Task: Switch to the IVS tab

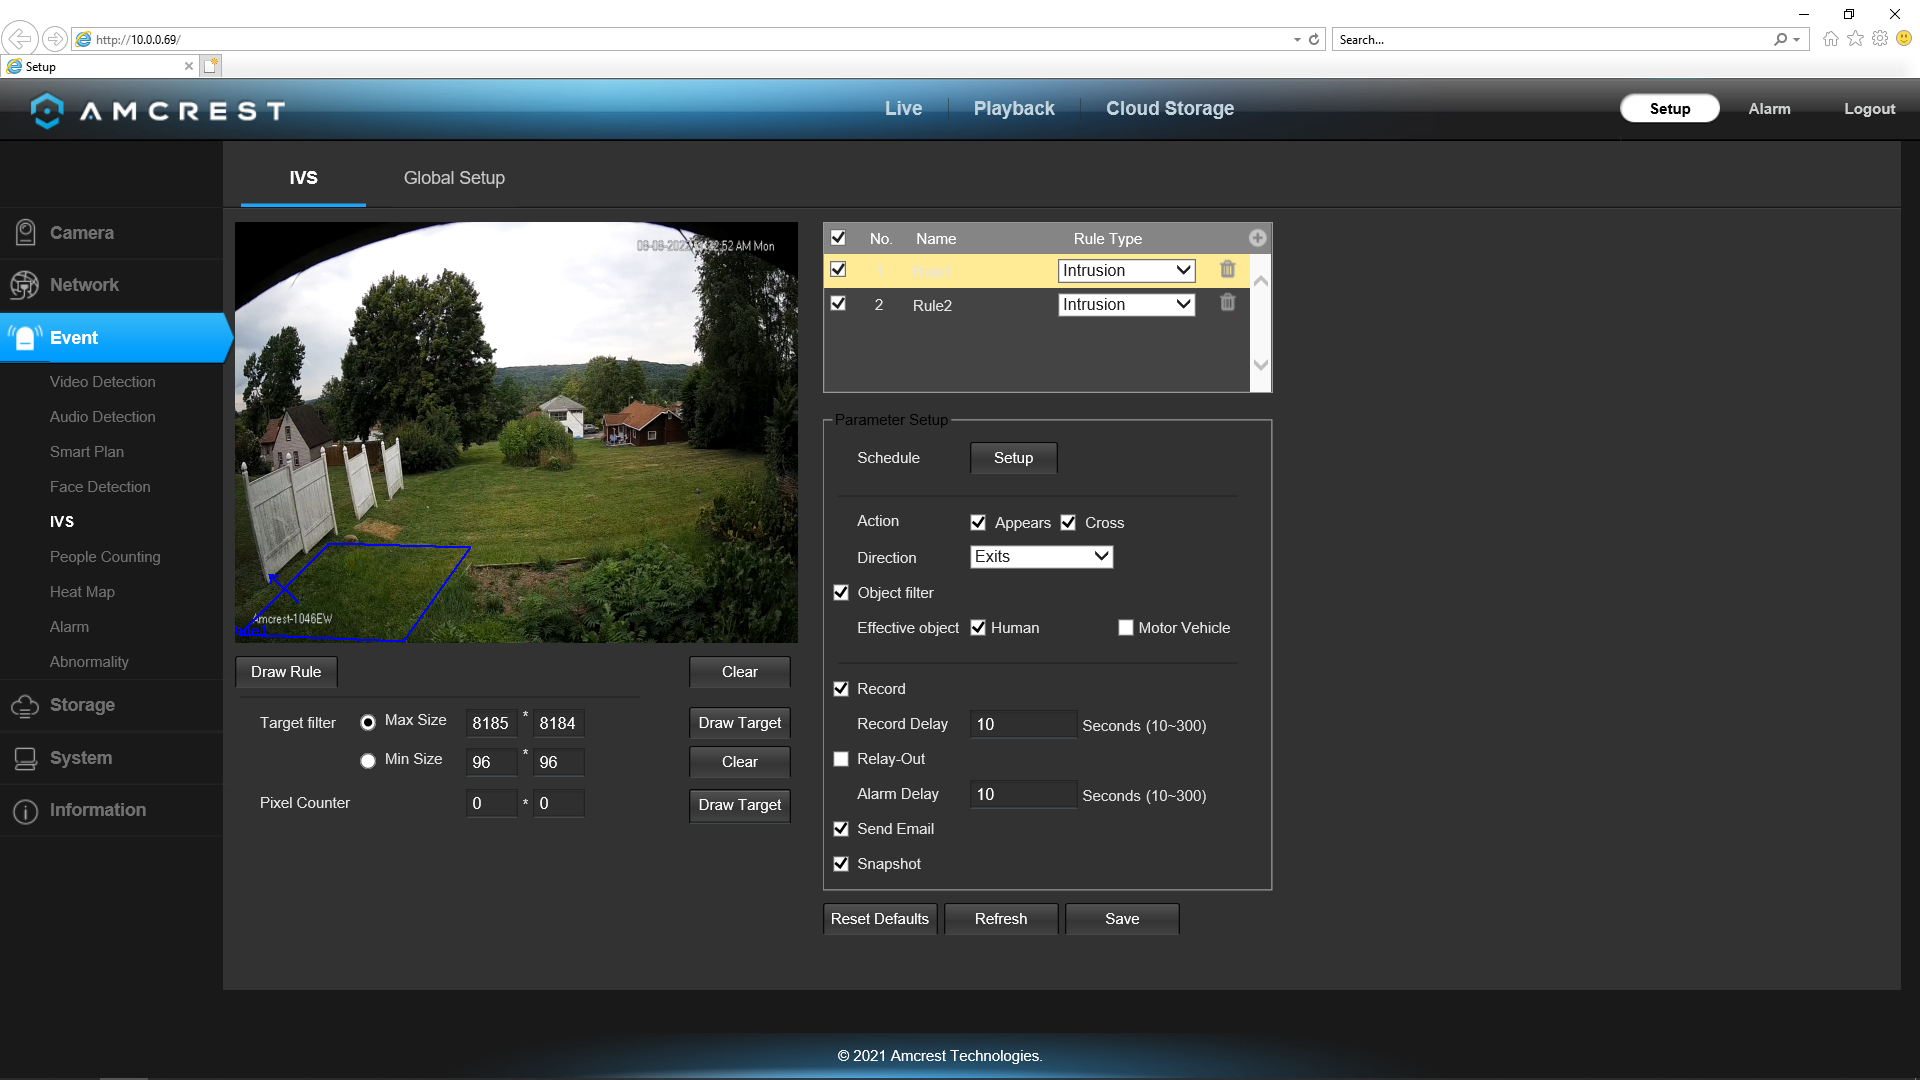Action: 303,178
